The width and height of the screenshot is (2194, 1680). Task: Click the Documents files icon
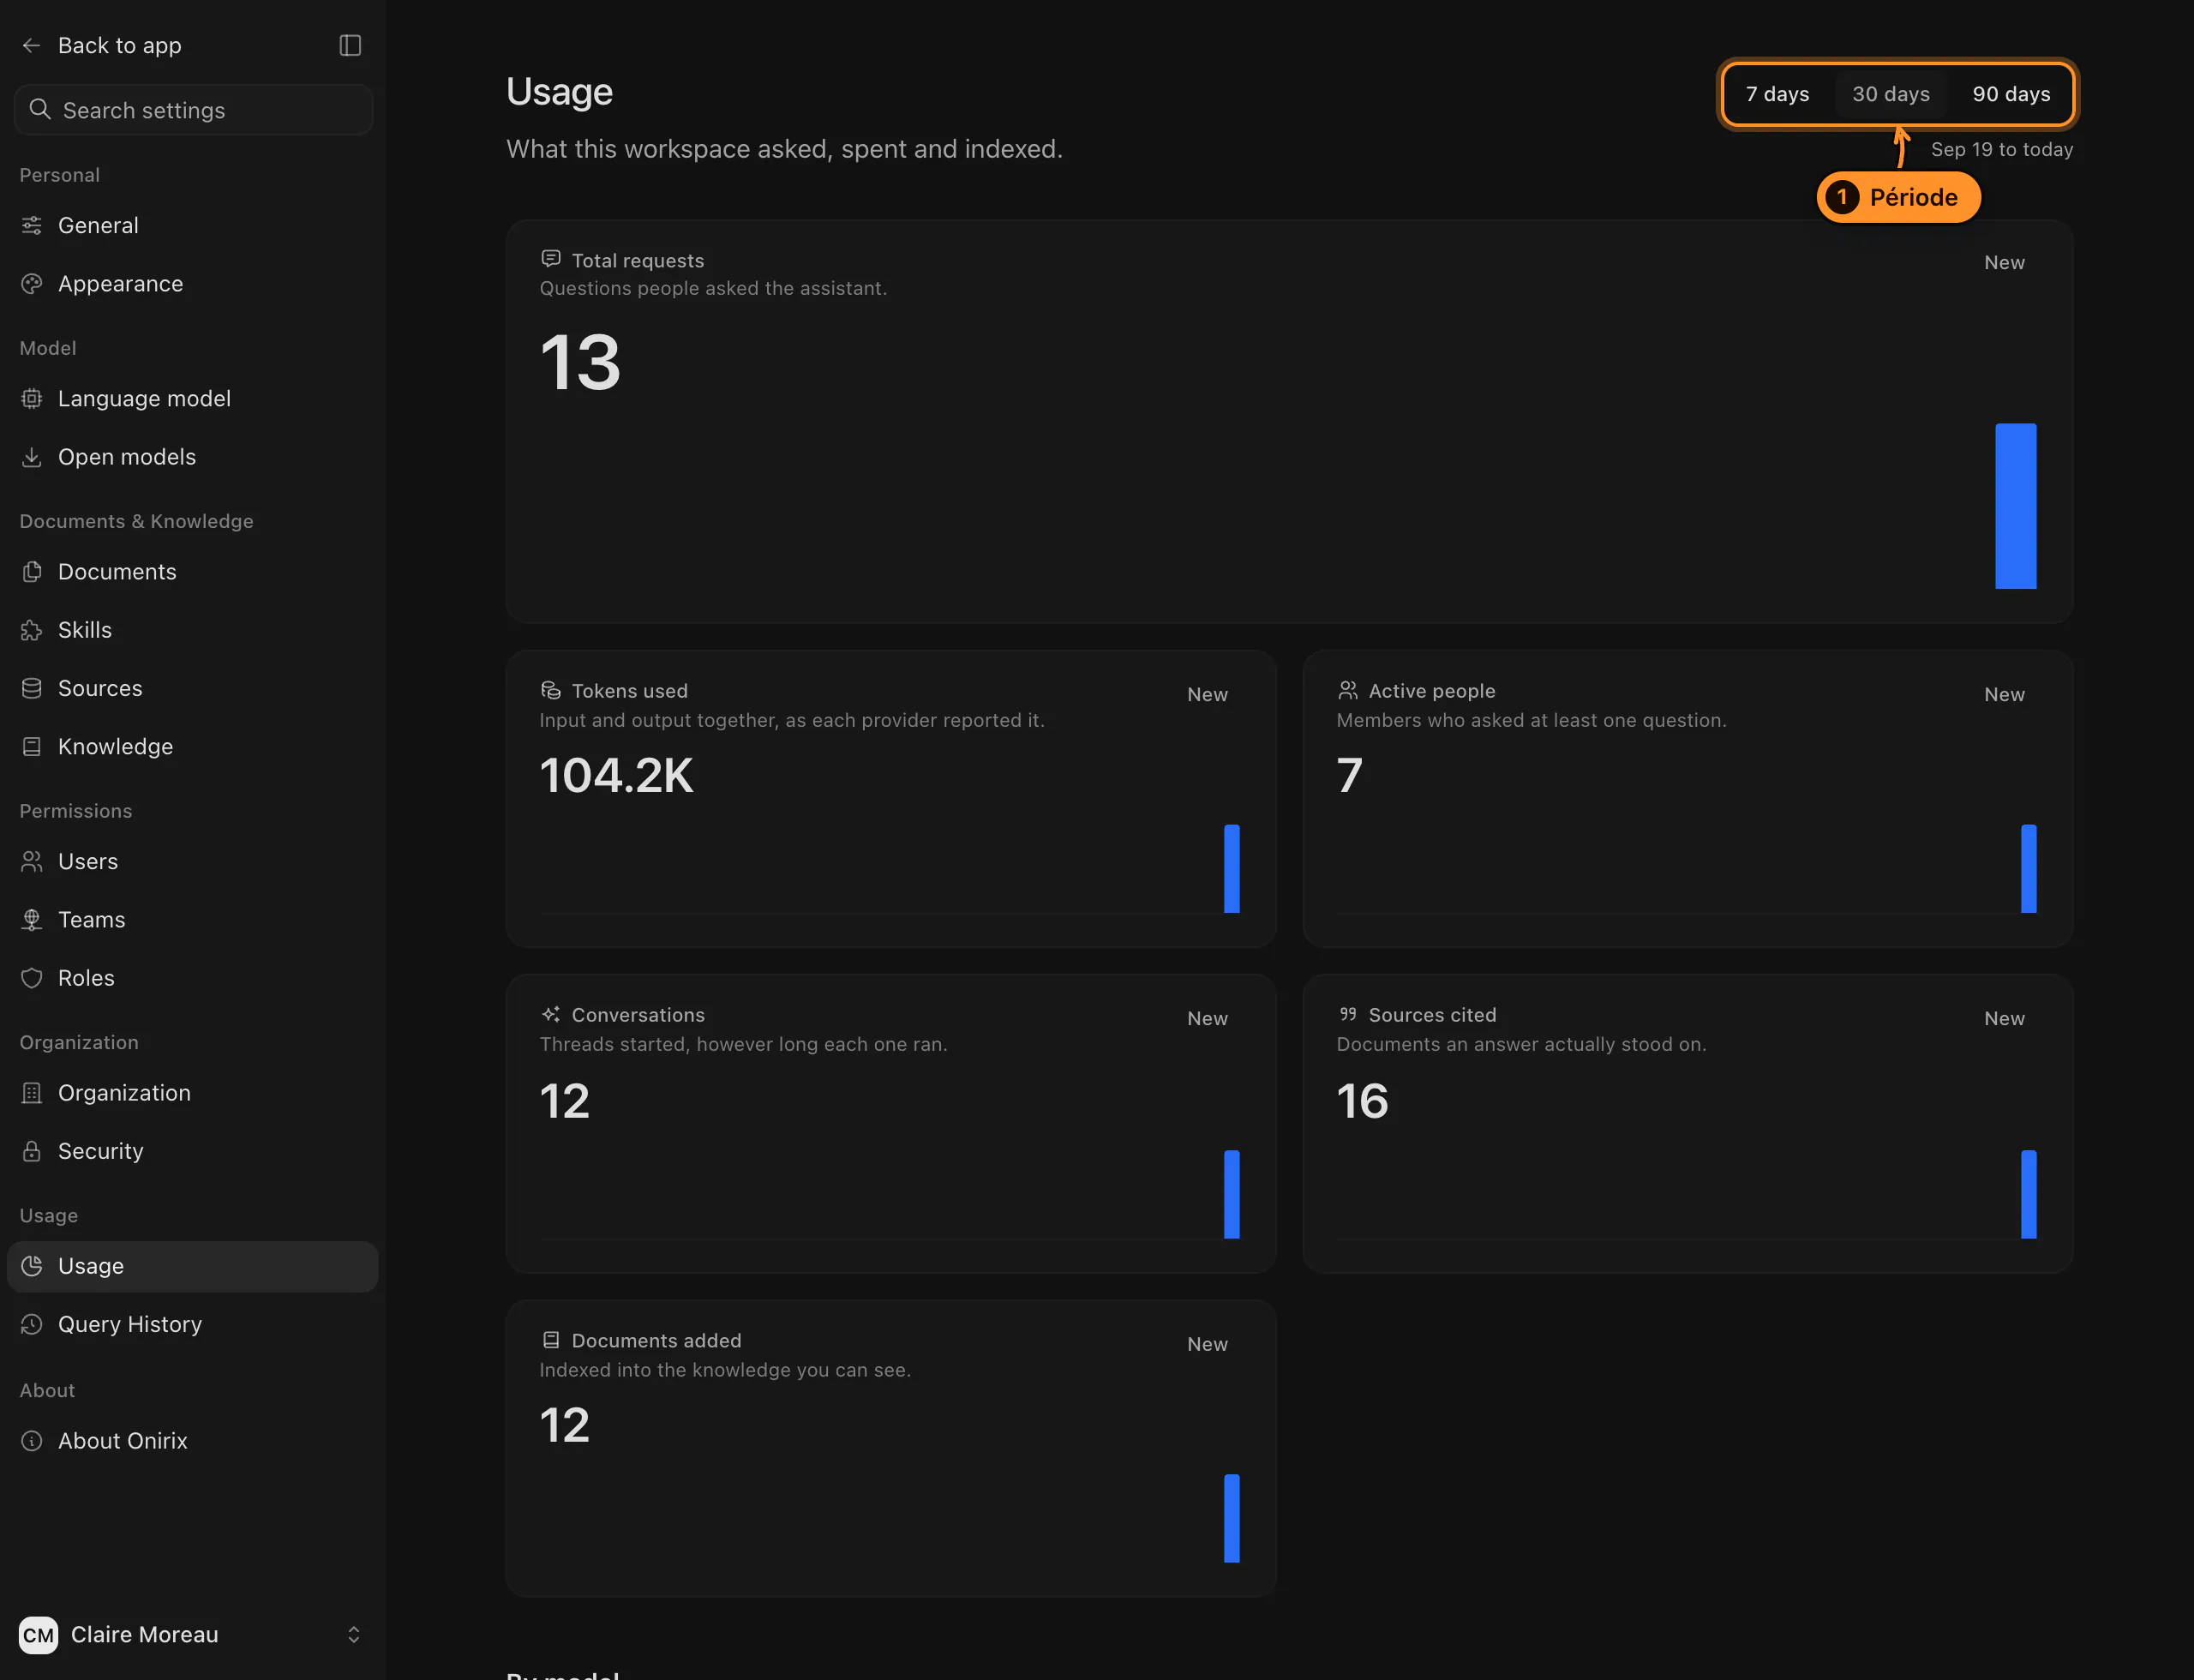point(32,571)
